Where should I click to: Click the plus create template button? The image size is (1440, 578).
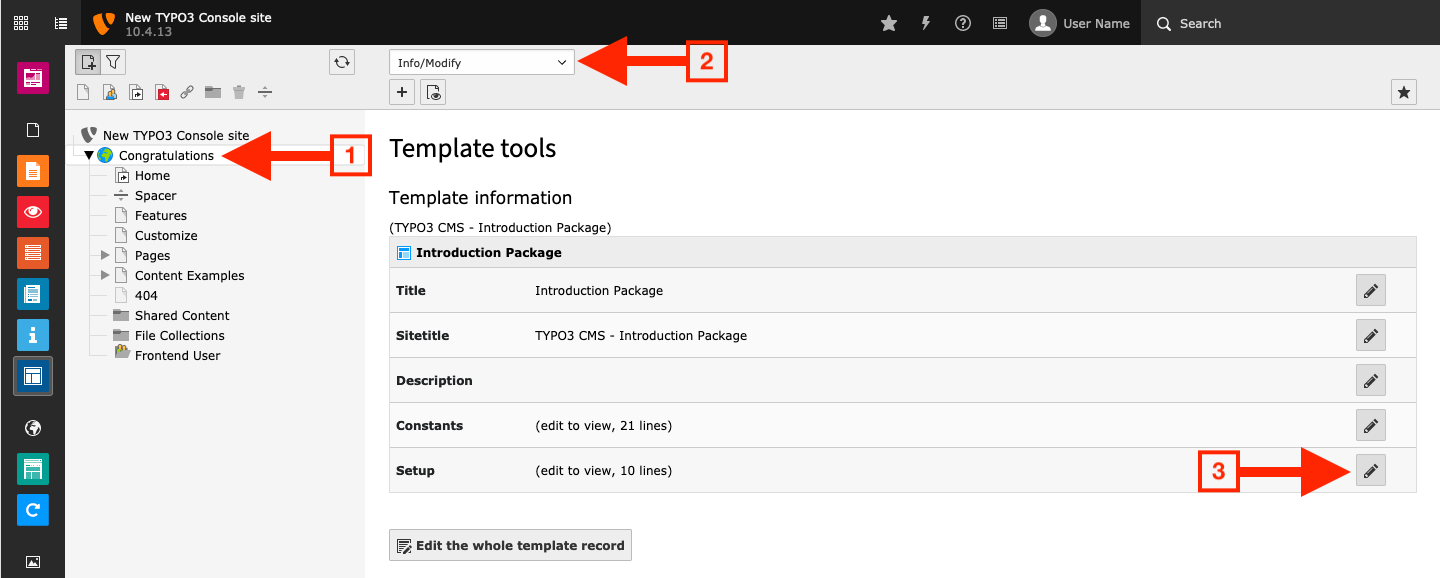pyautogui.click(x=402, y=92)
